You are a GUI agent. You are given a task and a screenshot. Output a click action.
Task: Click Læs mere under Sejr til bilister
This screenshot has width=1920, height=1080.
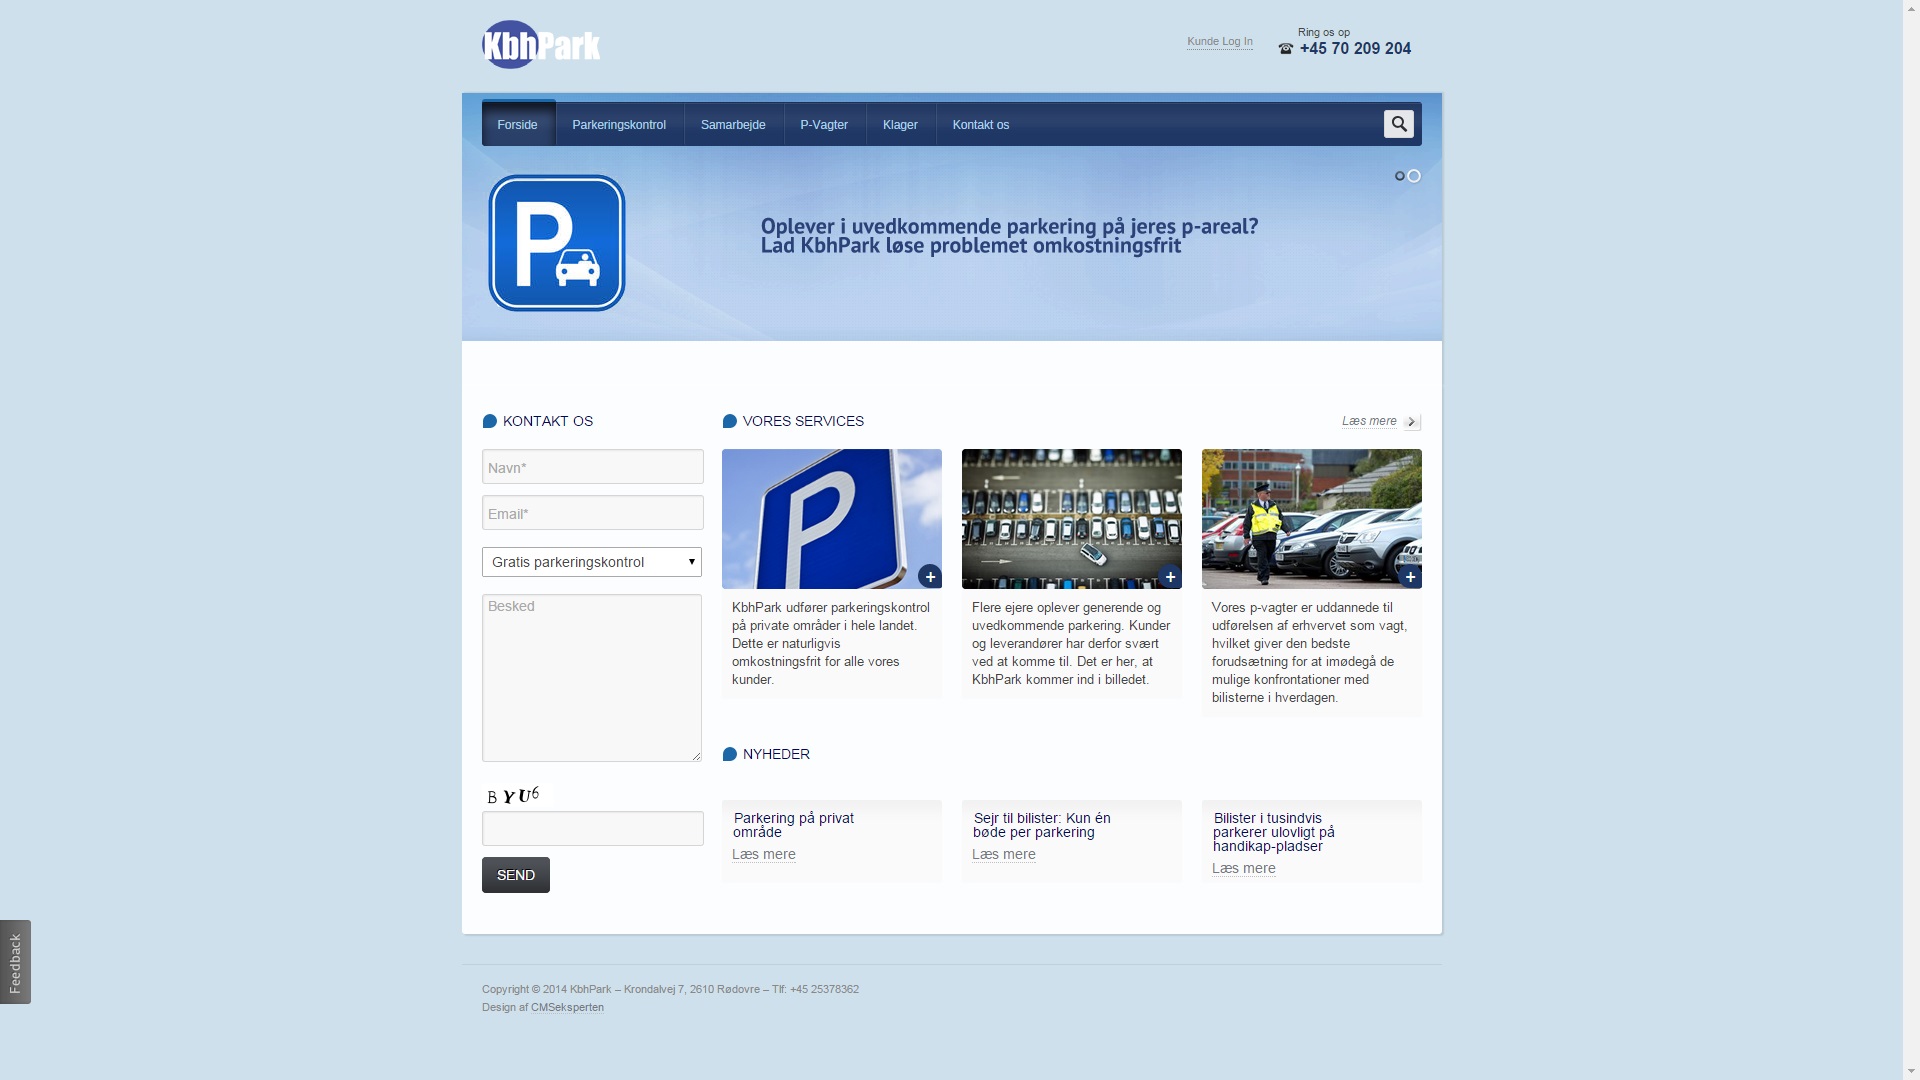pos(1004,855)
